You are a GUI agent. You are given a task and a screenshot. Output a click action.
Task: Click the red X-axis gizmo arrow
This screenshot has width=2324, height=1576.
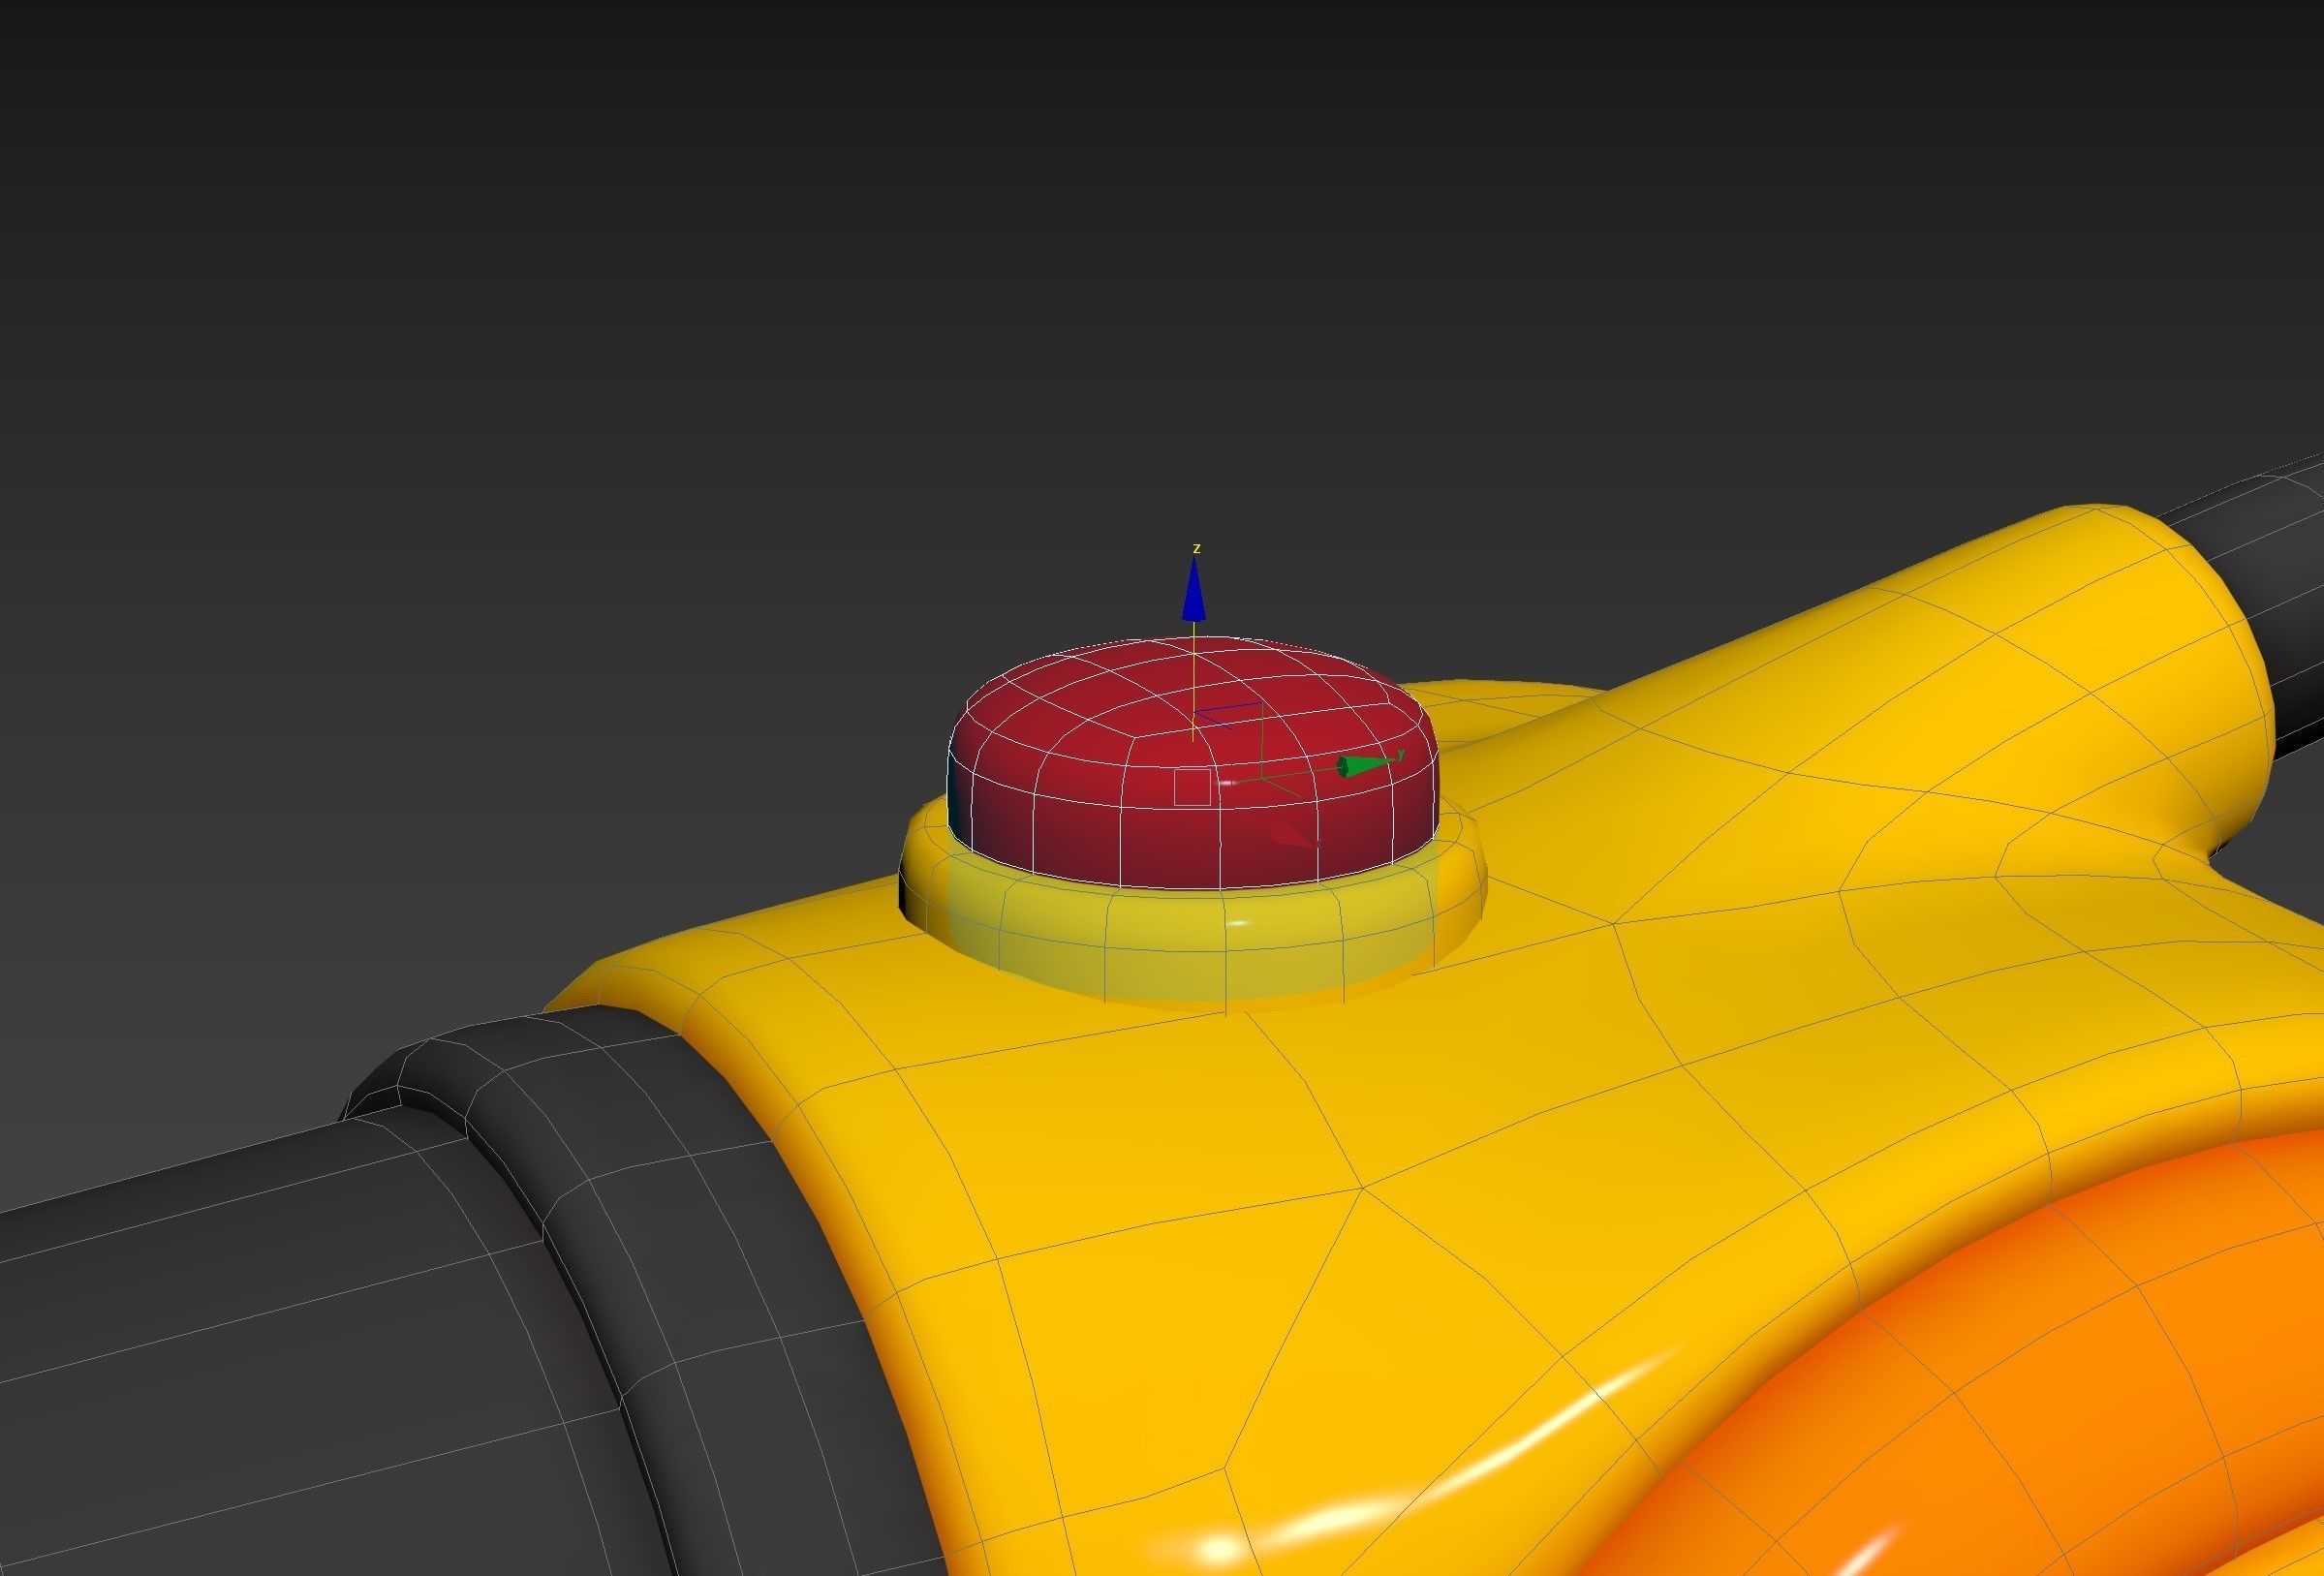pos(1293,833)
